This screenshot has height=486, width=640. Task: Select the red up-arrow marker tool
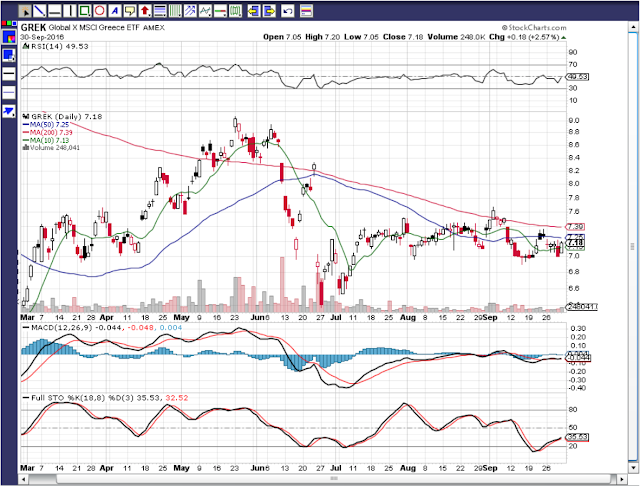tap(145, 11)
